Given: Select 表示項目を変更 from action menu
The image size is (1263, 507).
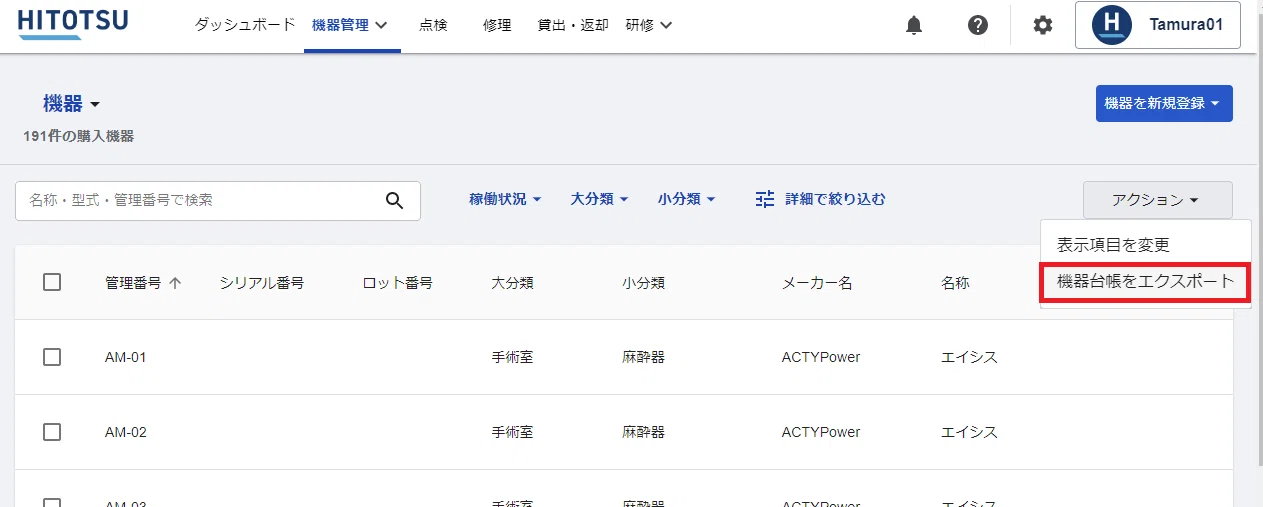Looking at the screenshot, I should pos(1145,245).
